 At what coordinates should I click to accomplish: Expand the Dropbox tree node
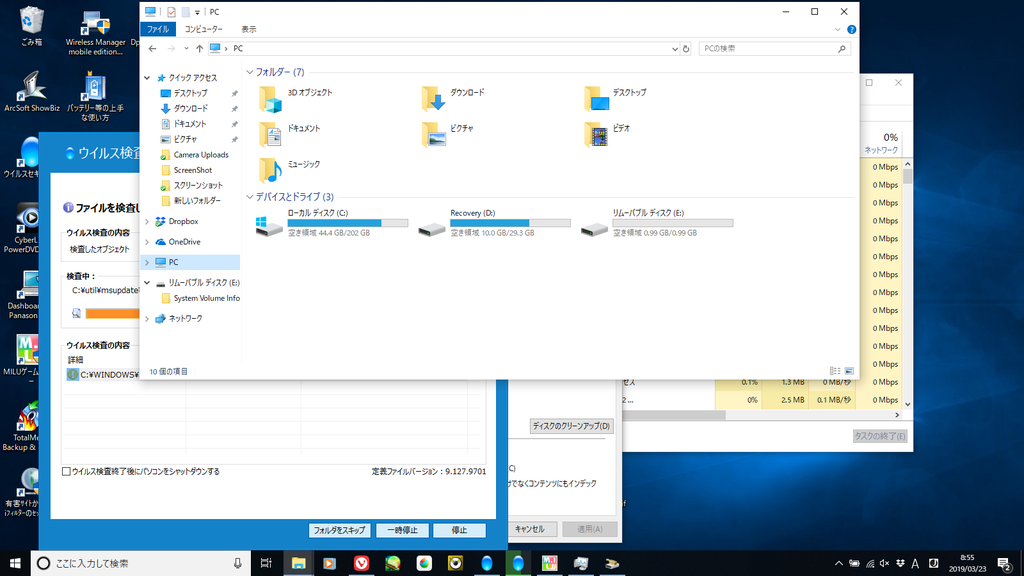(x=148, y=221)
